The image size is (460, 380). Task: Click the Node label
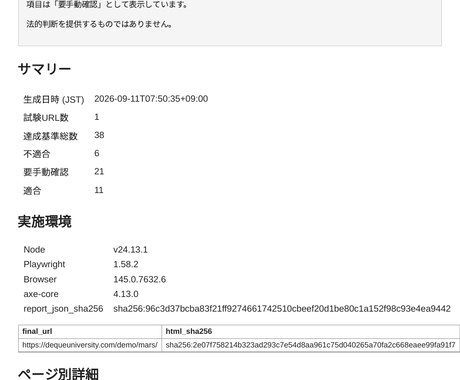pos(34,249)
